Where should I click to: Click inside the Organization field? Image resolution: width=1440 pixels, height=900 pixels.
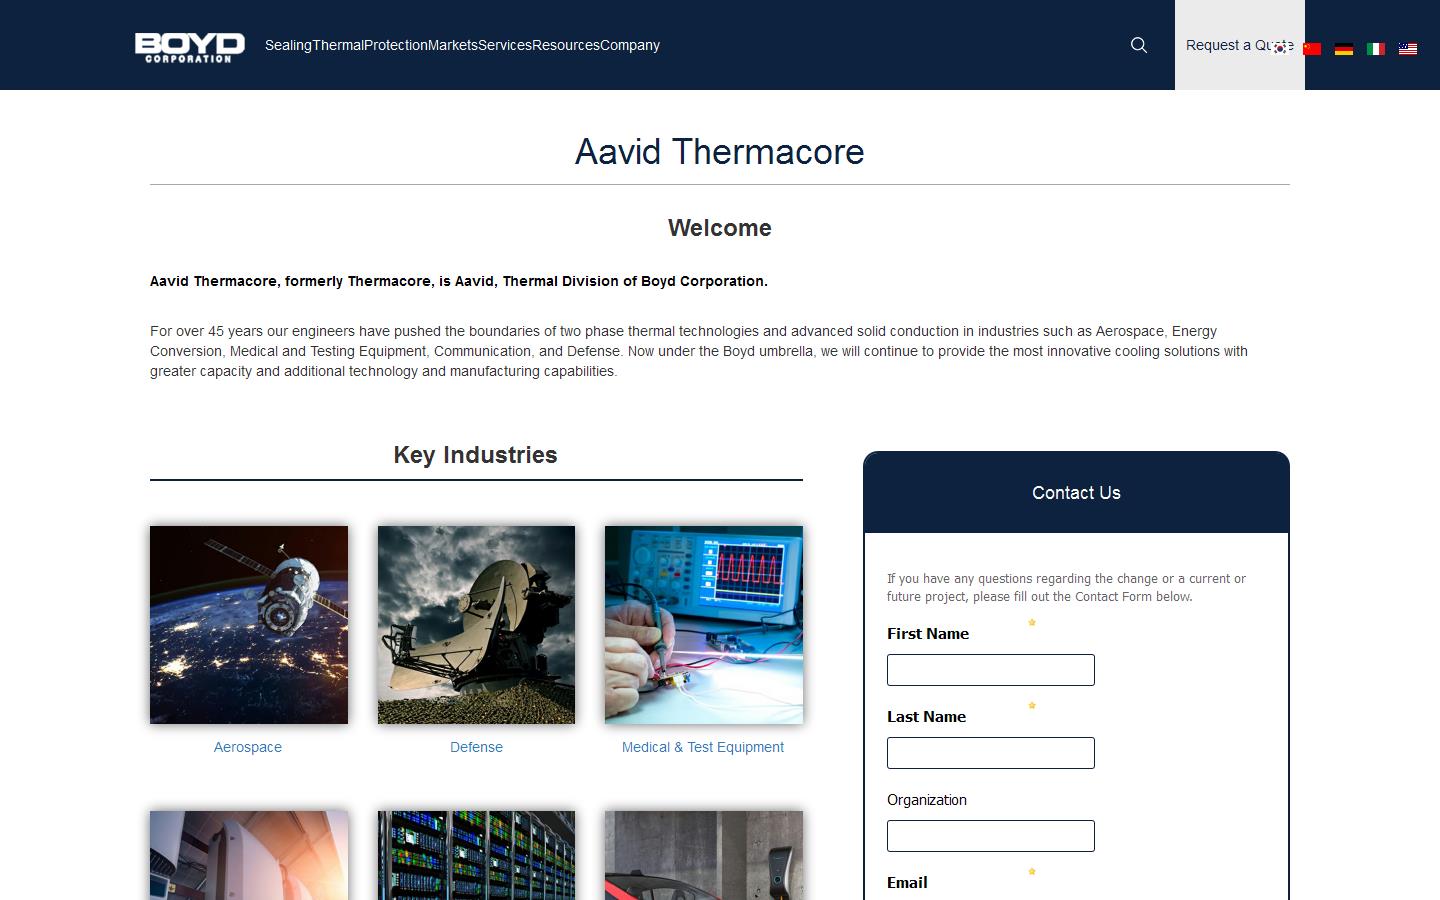(990, 836)
